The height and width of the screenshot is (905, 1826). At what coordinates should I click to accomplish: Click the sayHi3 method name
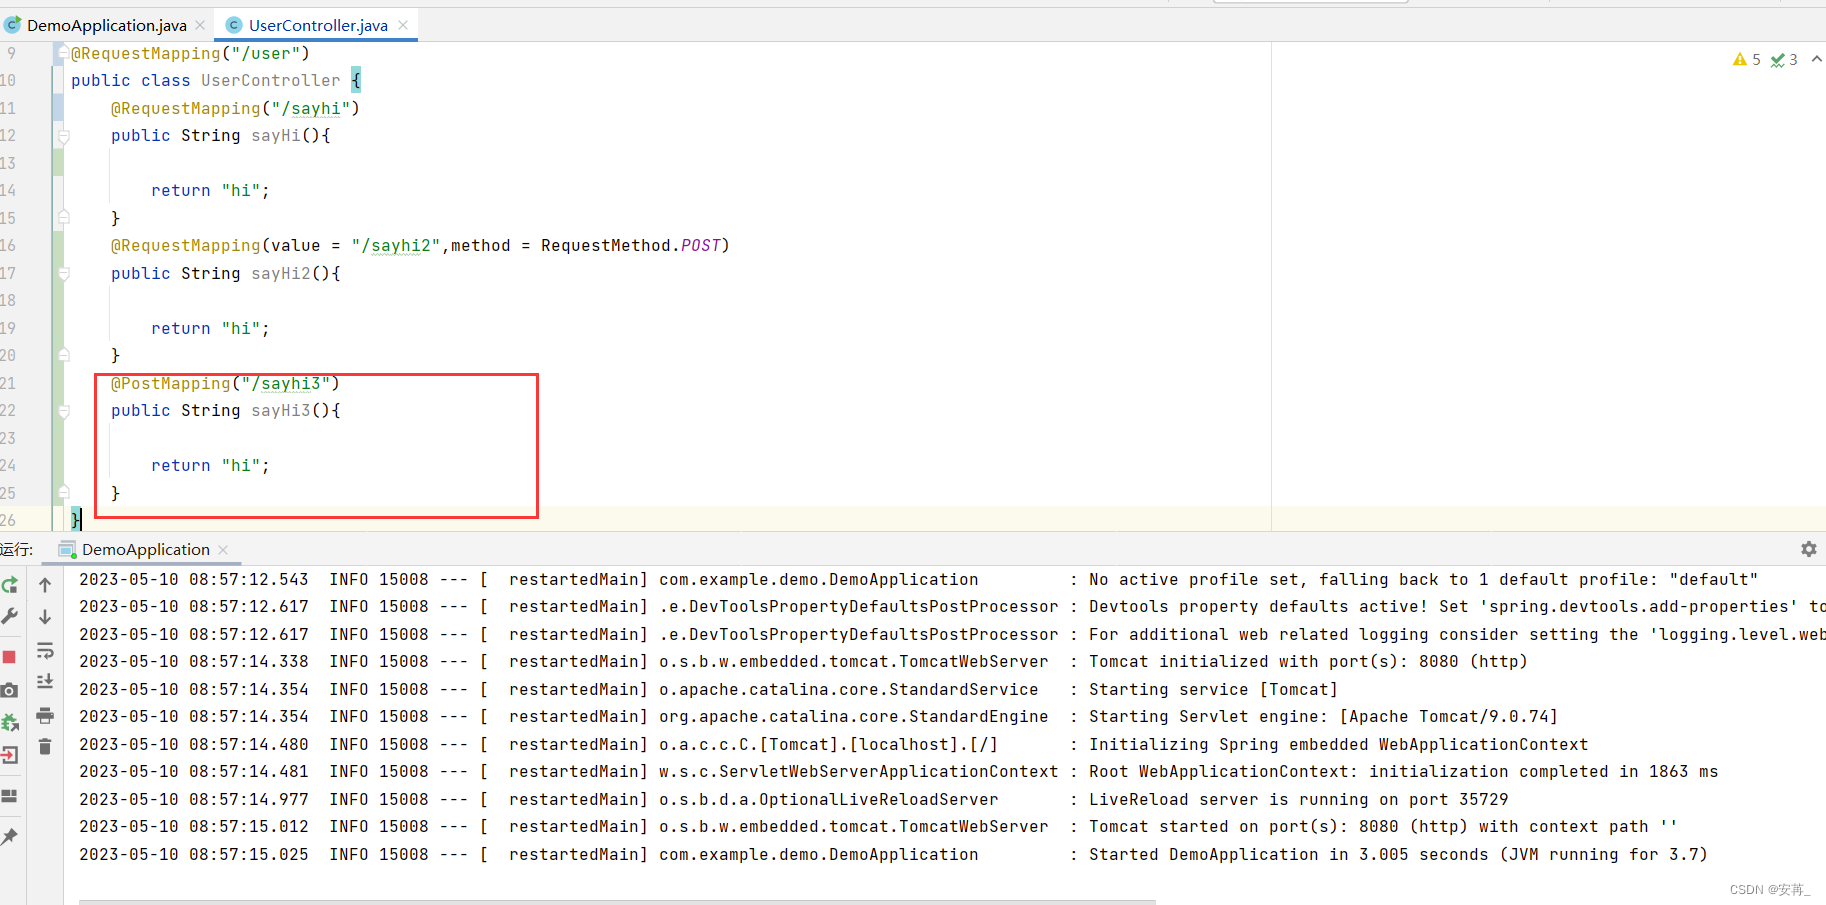coord(281,411)
